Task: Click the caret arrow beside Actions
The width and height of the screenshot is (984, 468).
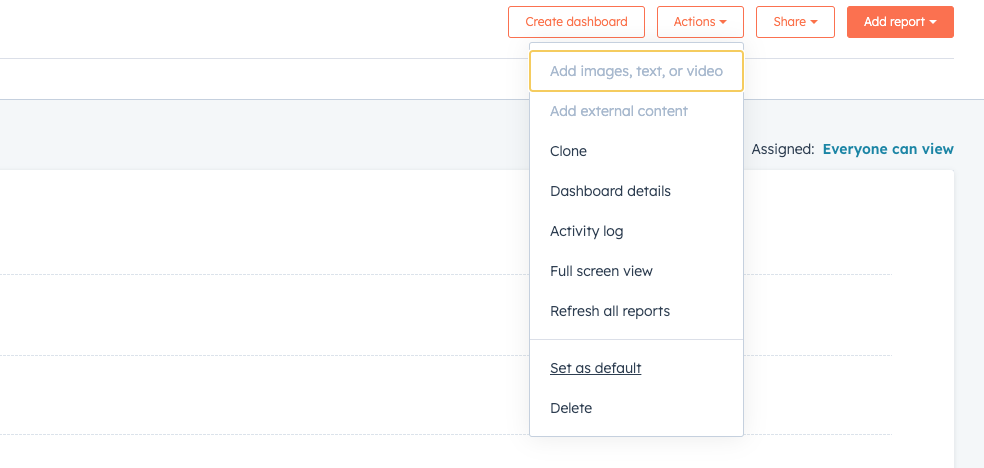Action: [x=723, y=23]
